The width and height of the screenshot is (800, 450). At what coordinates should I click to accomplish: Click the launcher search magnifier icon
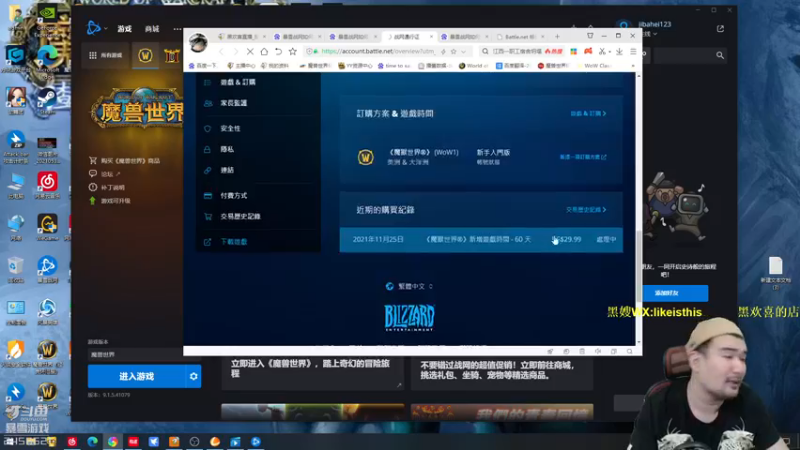pyautogui.click(x=720, y=55)
